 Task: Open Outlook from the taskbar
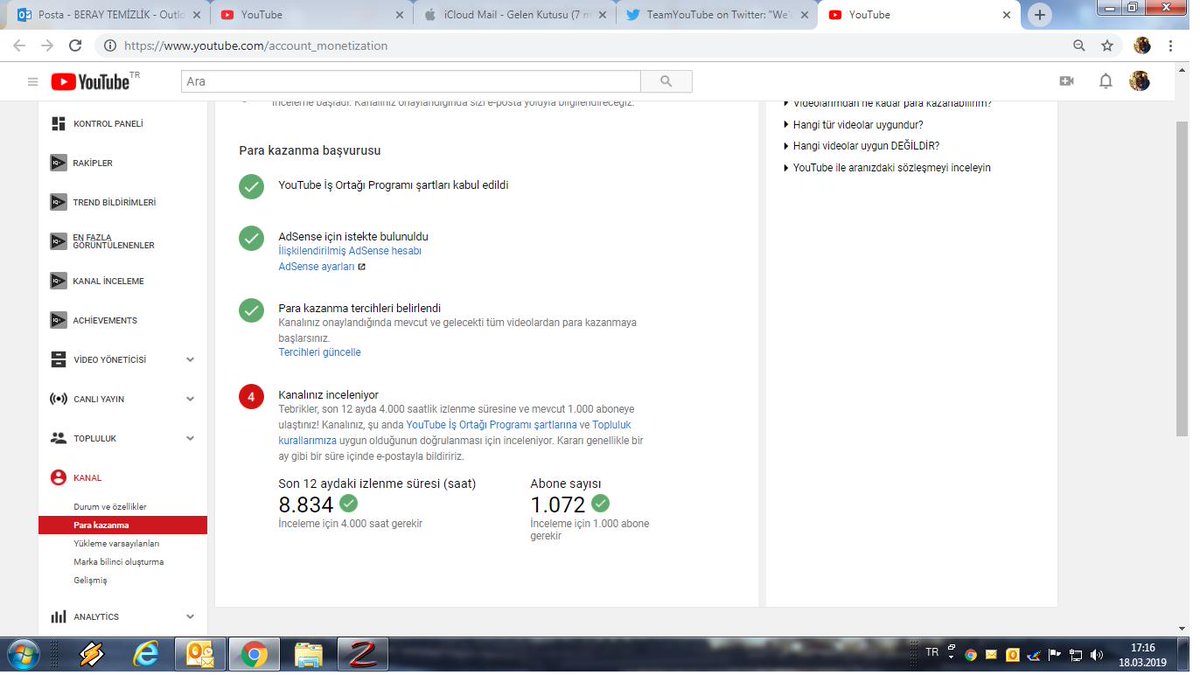(200, 655)
